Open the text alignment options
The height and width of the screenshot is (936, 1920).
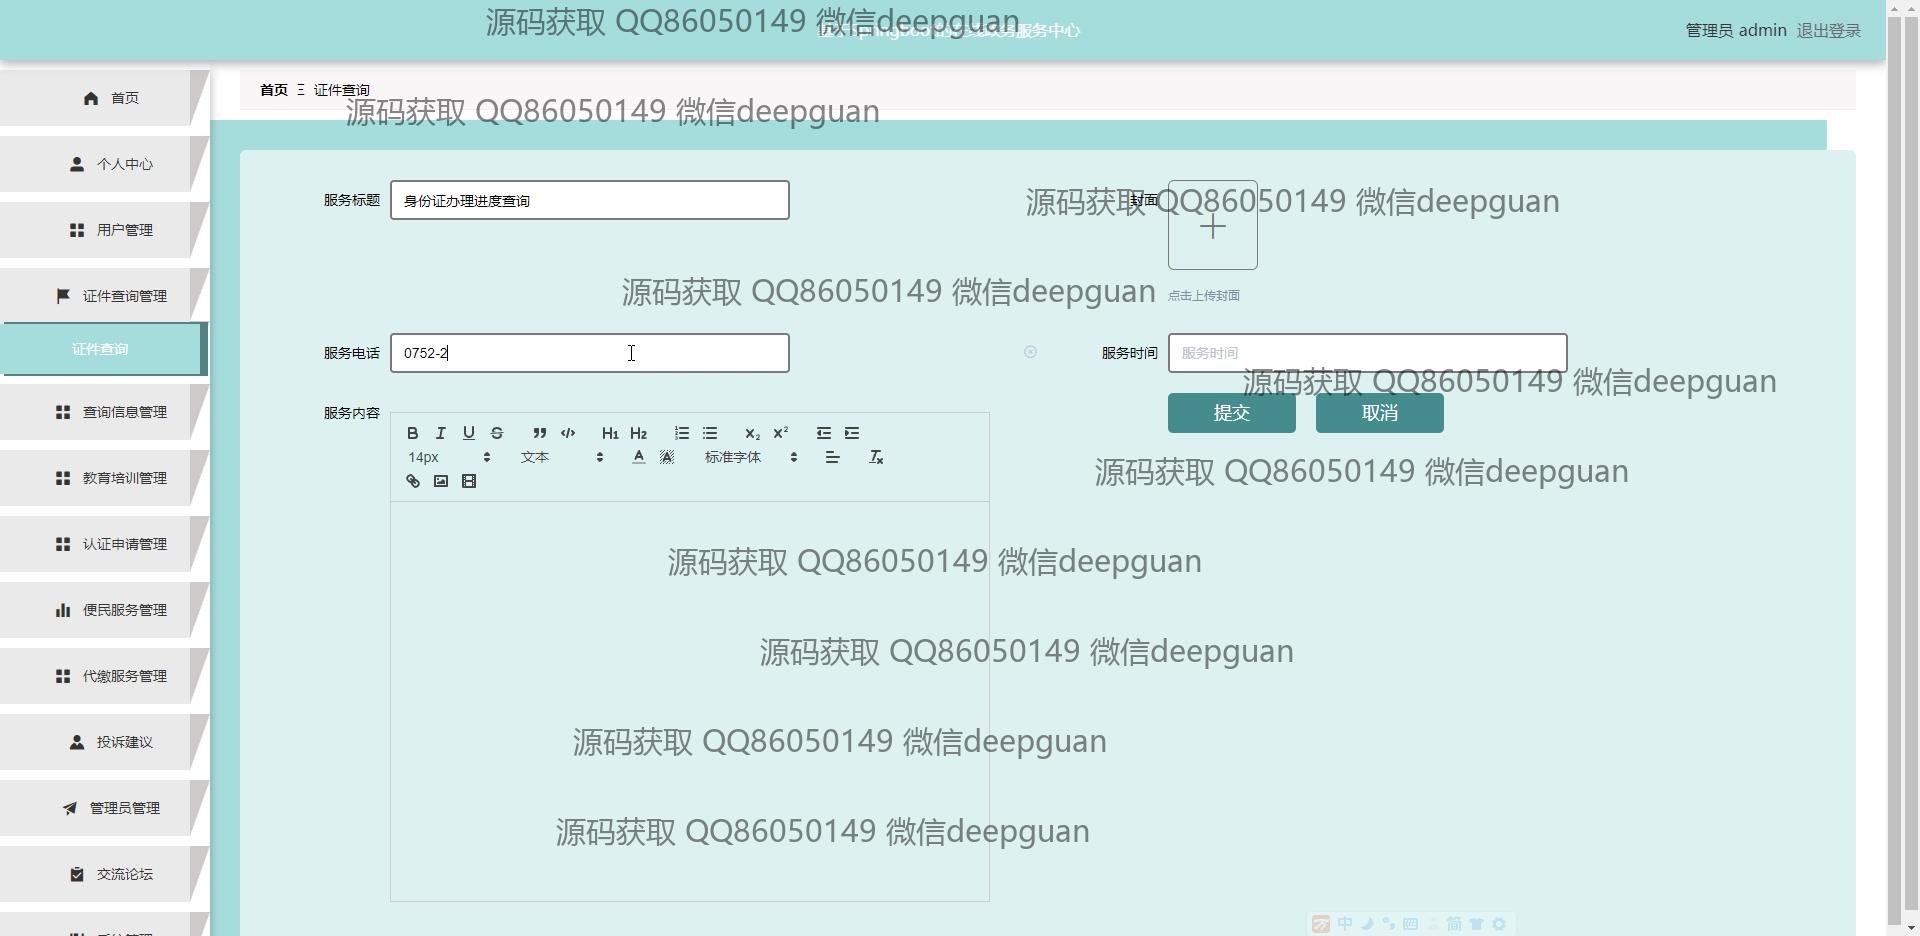coord(832,457)
